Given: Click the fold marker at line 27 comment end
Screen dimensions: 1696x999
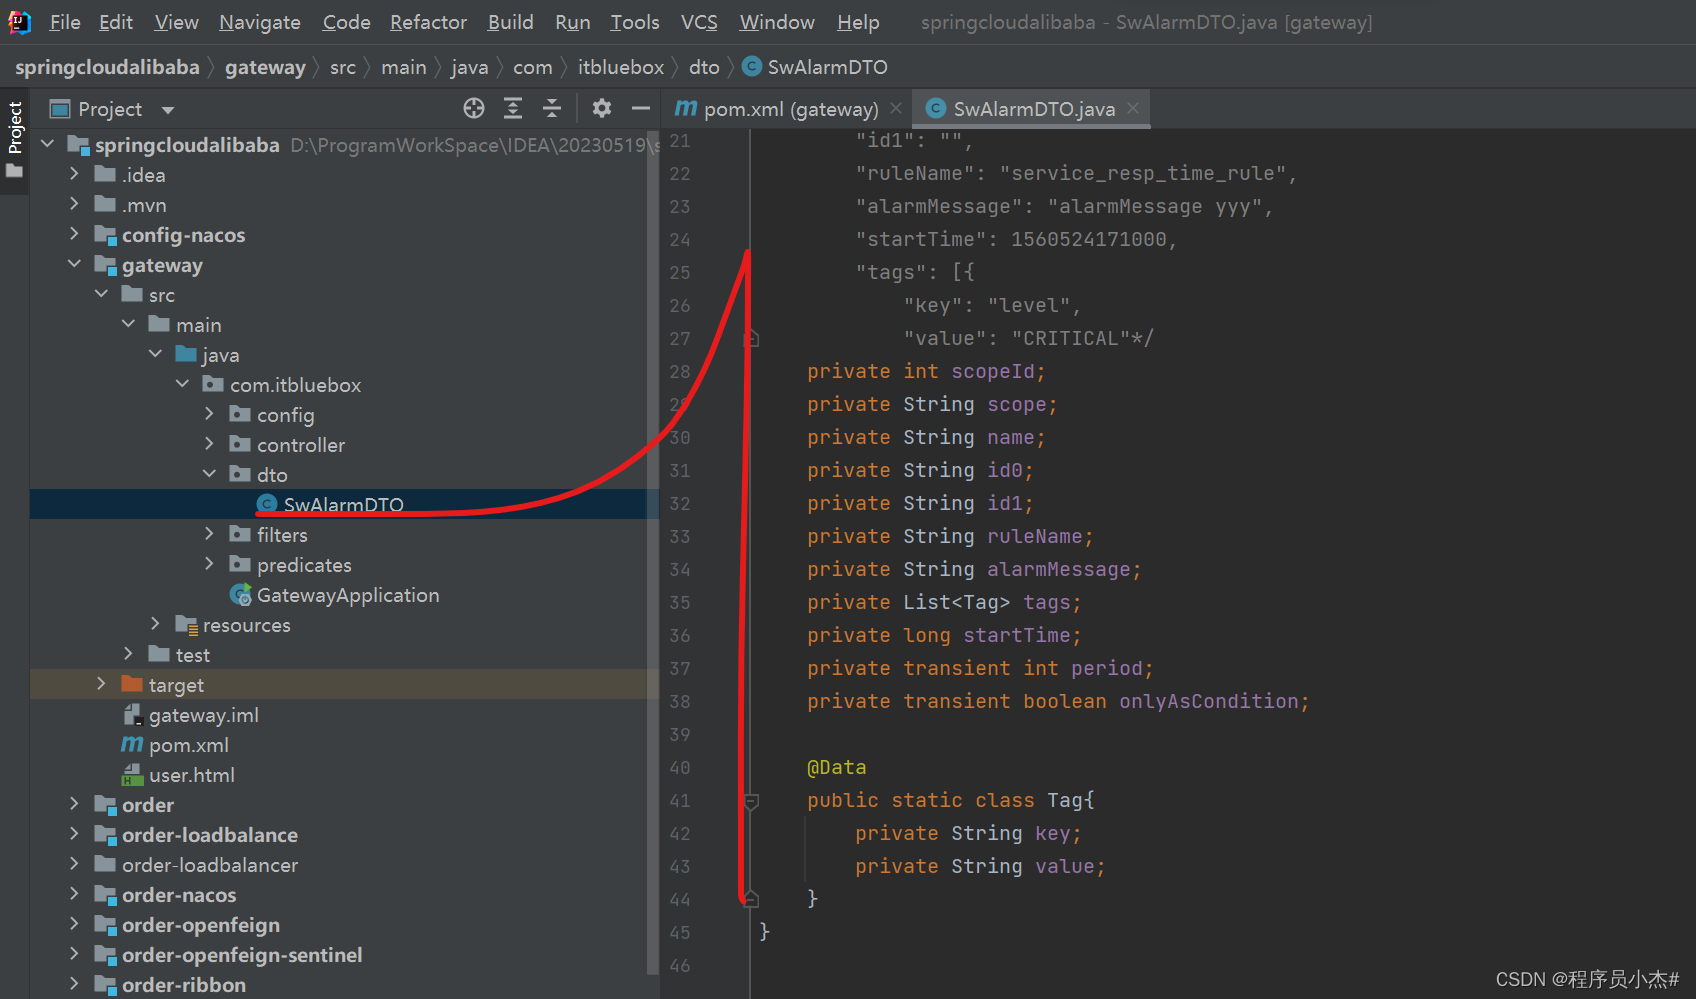Looking at the screenshot, I should 752,339.
